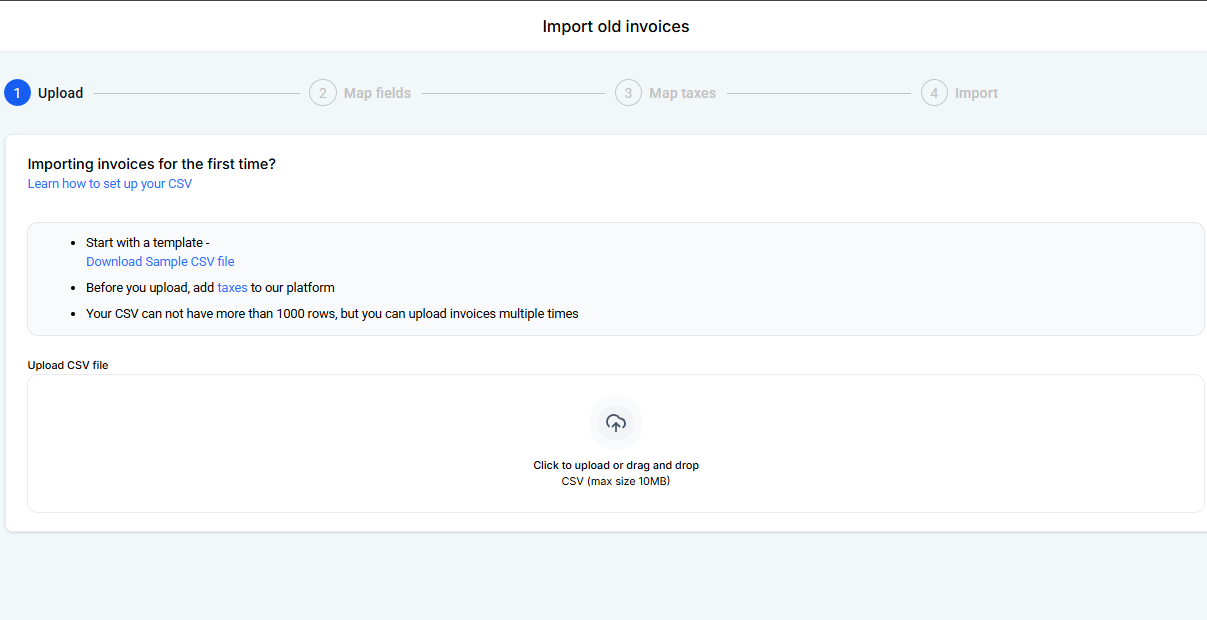
Task: Click the 'Click to upload or drag and drop' text
Action: [616, 465]
